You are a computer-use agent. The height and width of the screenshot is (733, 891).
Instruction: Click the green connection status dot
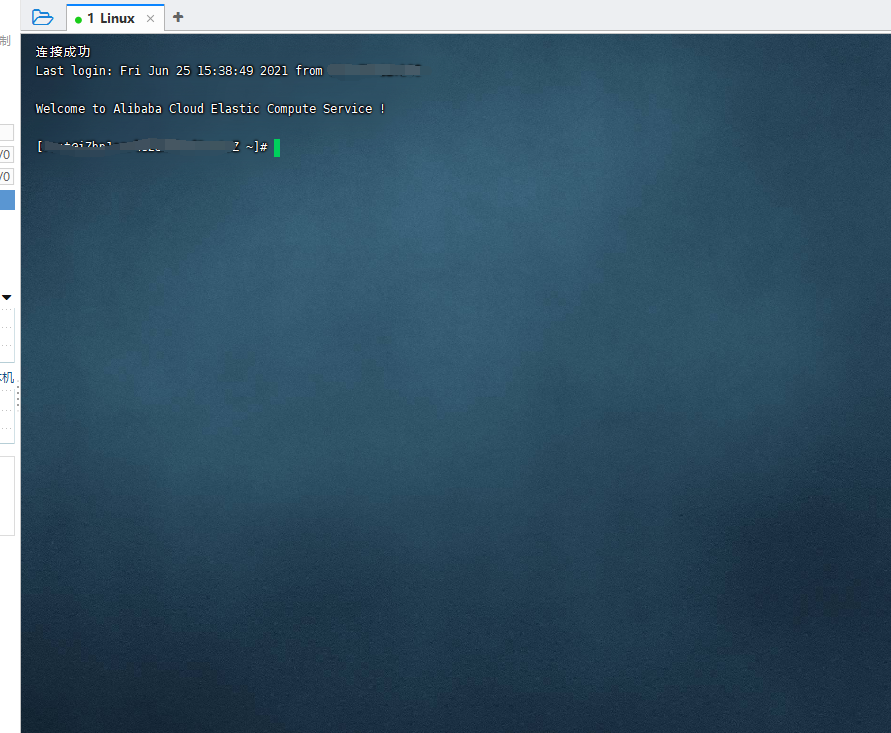click(78, 18)
